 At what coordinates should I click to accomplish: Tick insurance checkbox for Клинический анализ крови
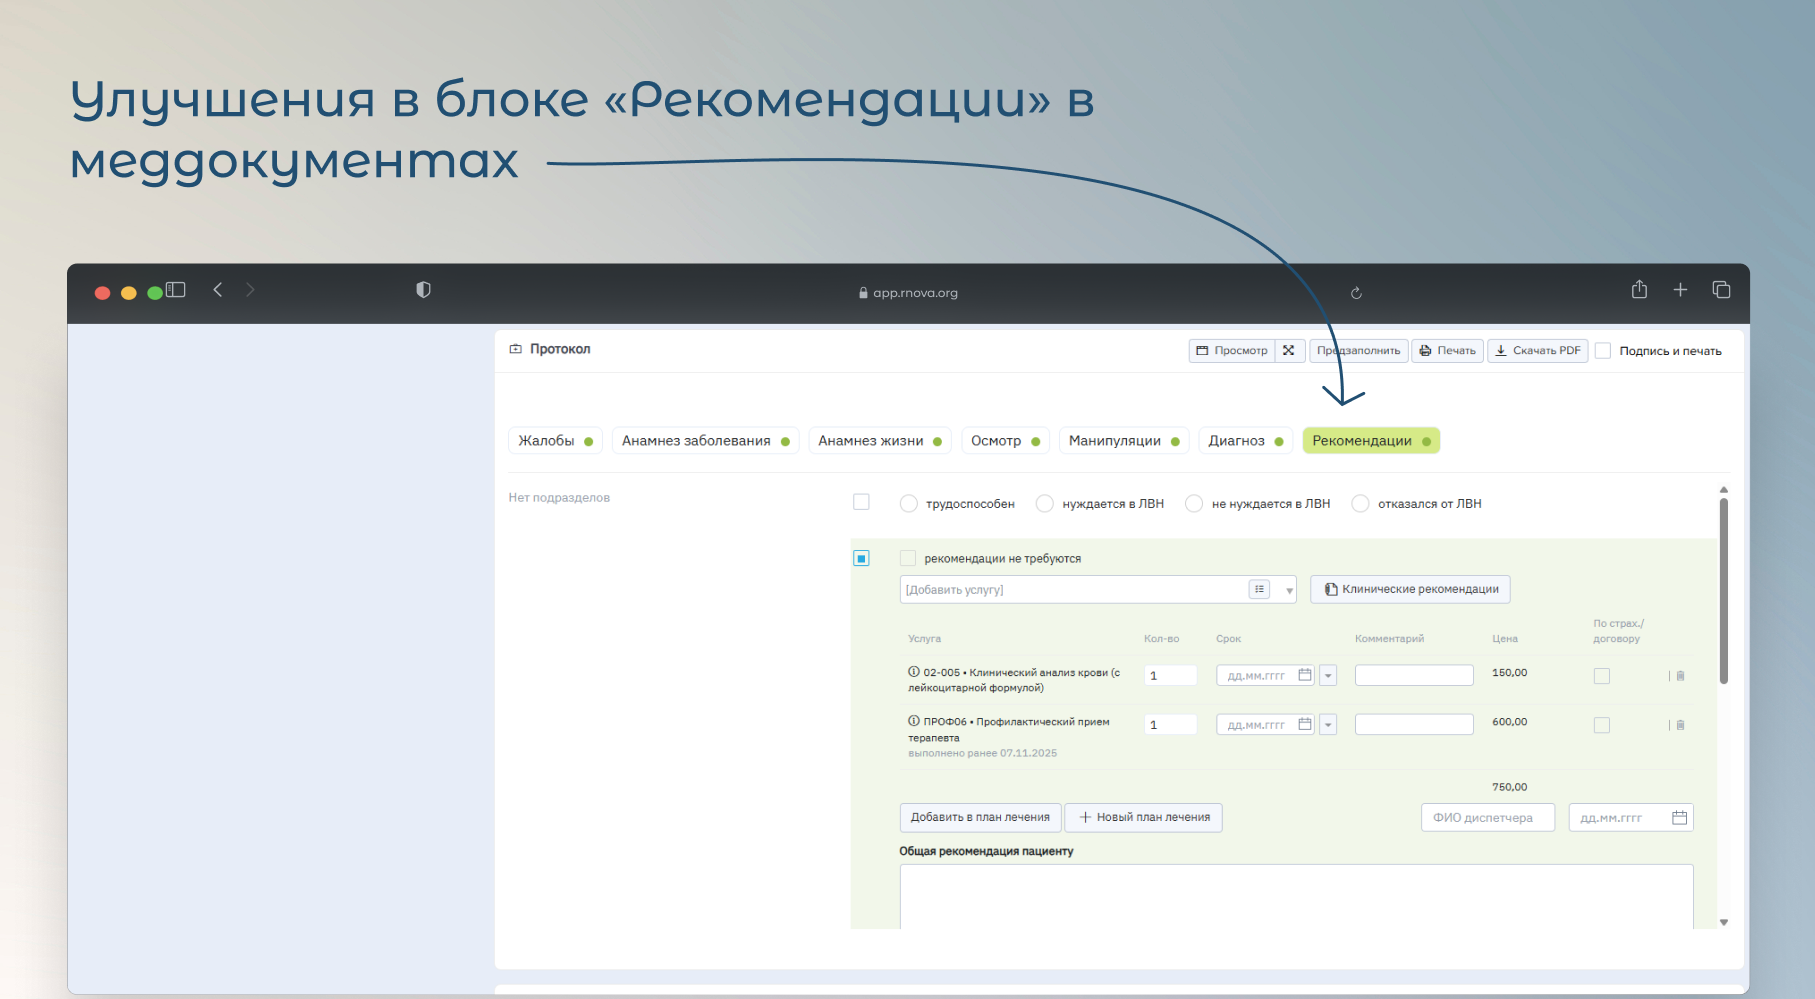pos(1602,676)
